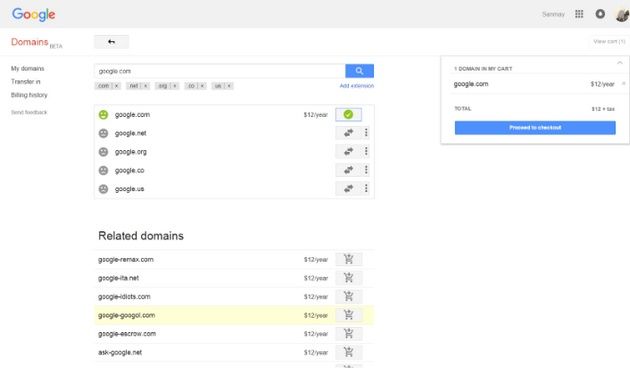This screenshot has height=368, width=630.
Task: Click the account name in header
Action: tap(553, 14)
